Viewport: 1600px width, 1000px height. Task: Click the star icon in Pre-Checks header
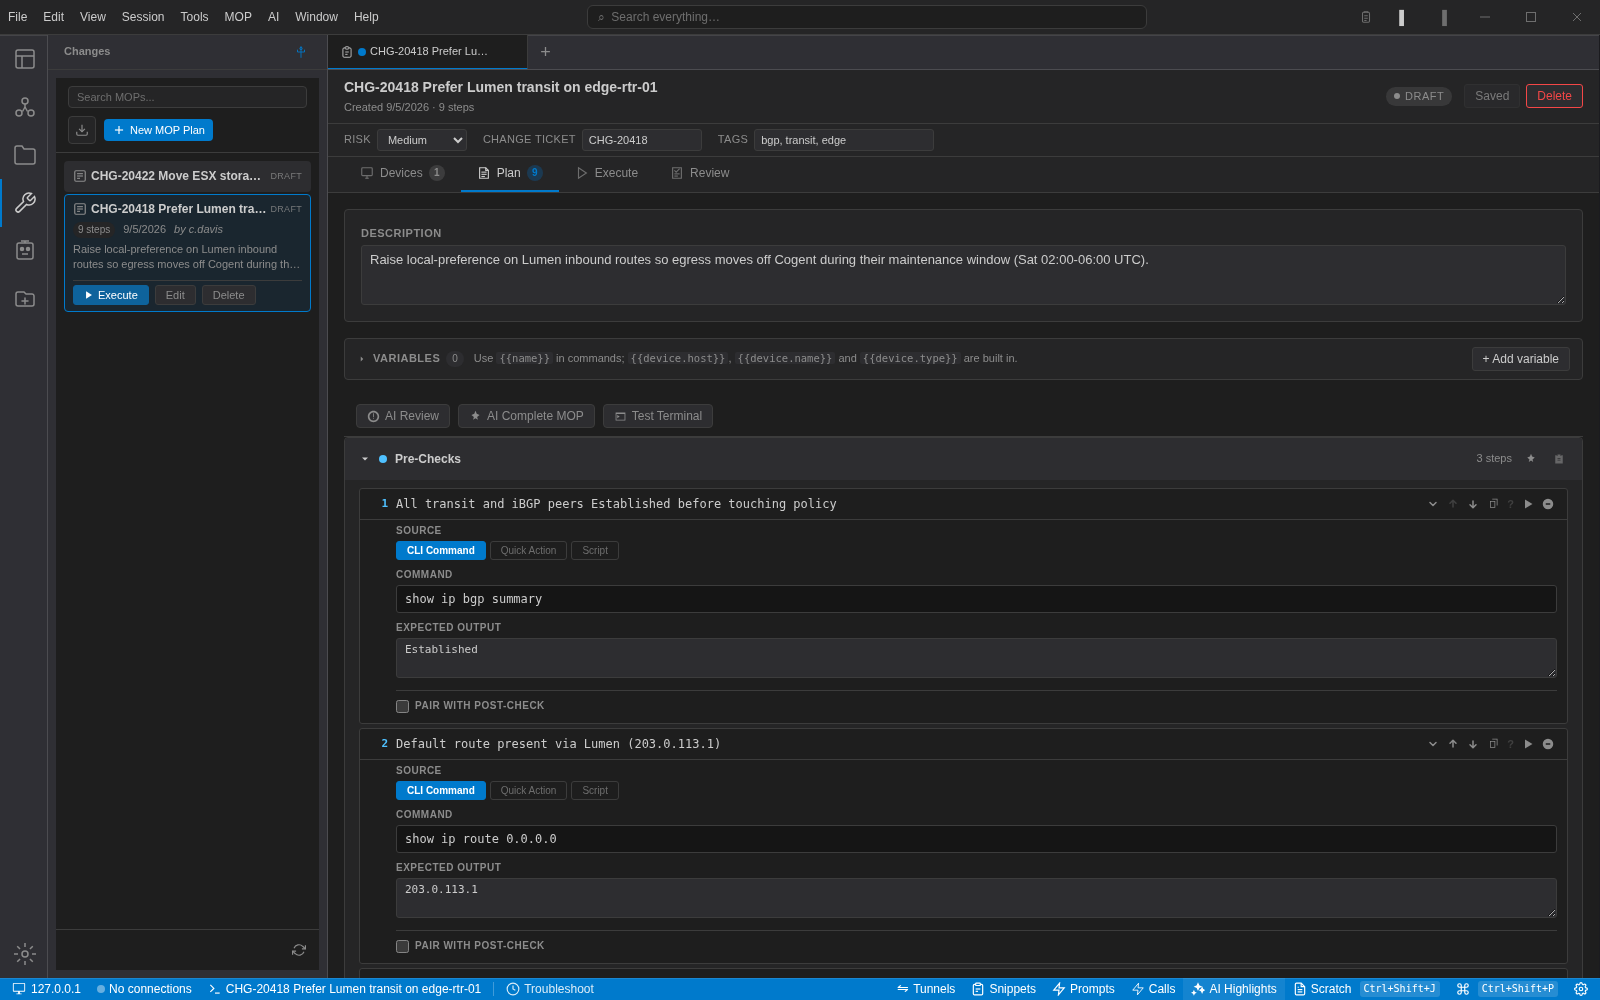click(x=1531, y=459)
